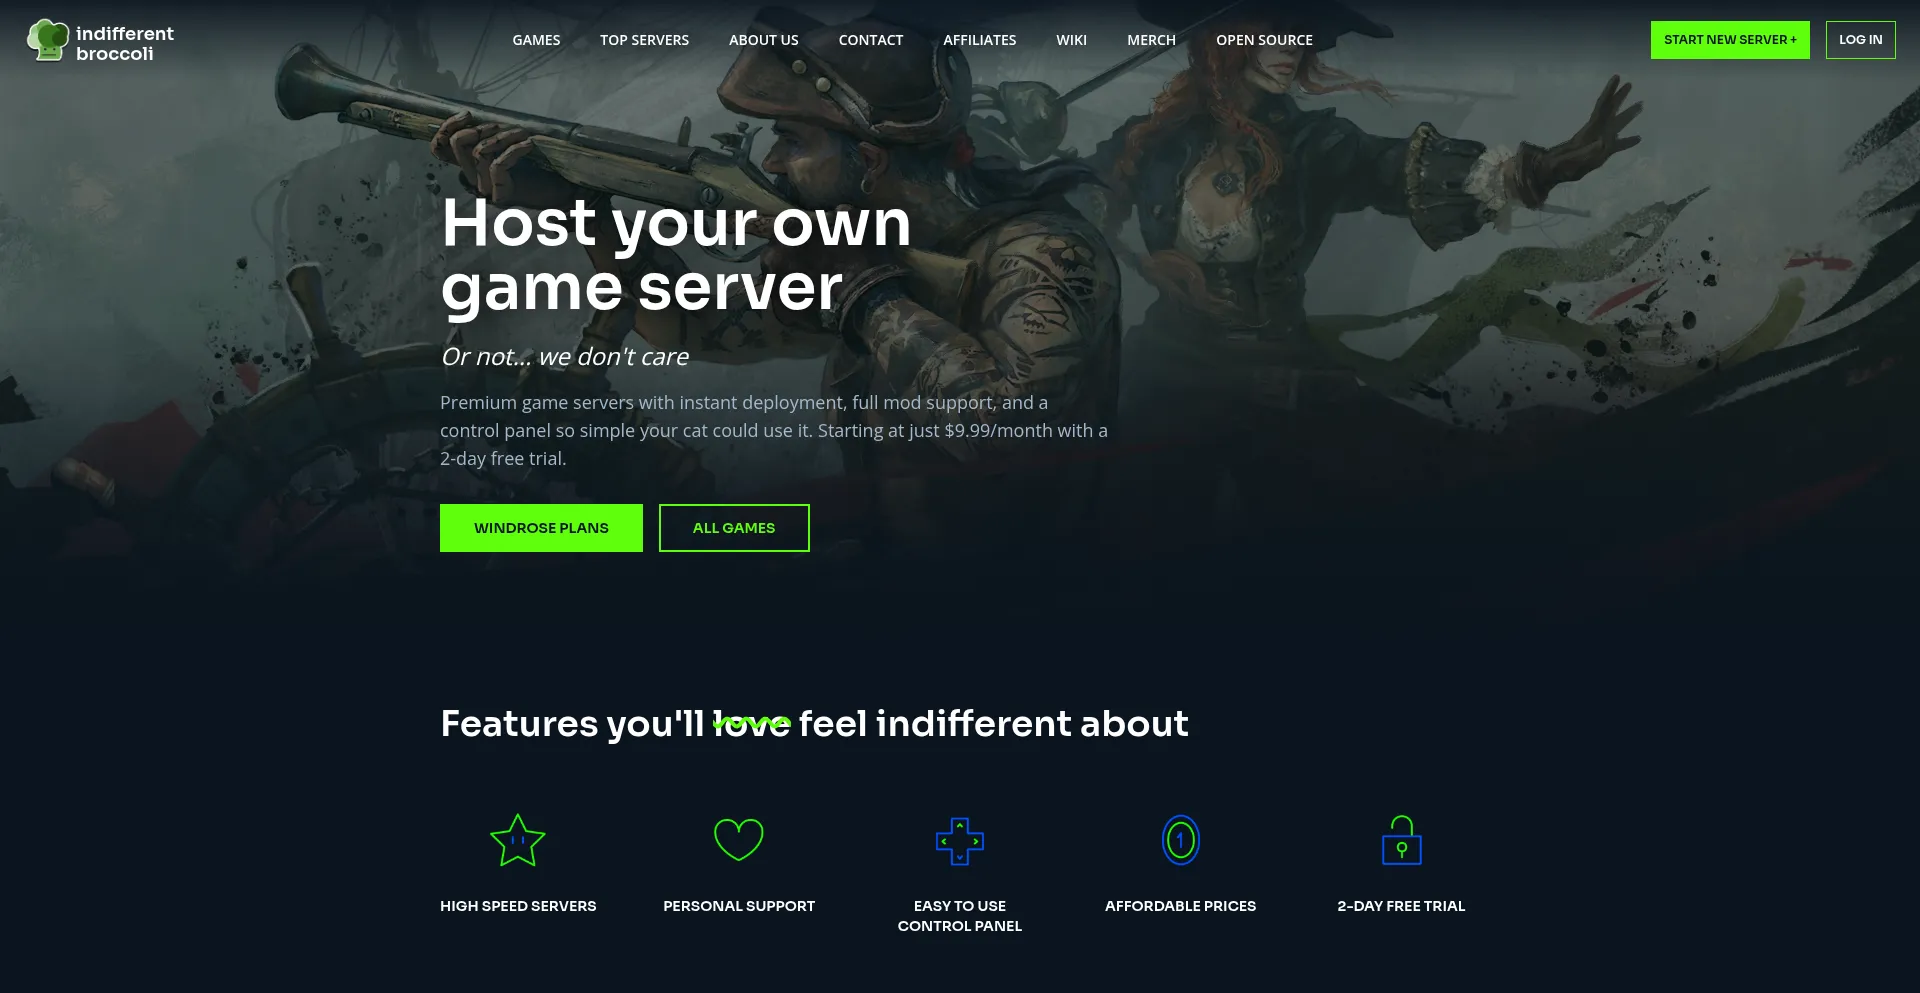Click the 'High Speed Servers' label
The height and width of the screenshot is (993, 1920).
[x=518, y=906]
